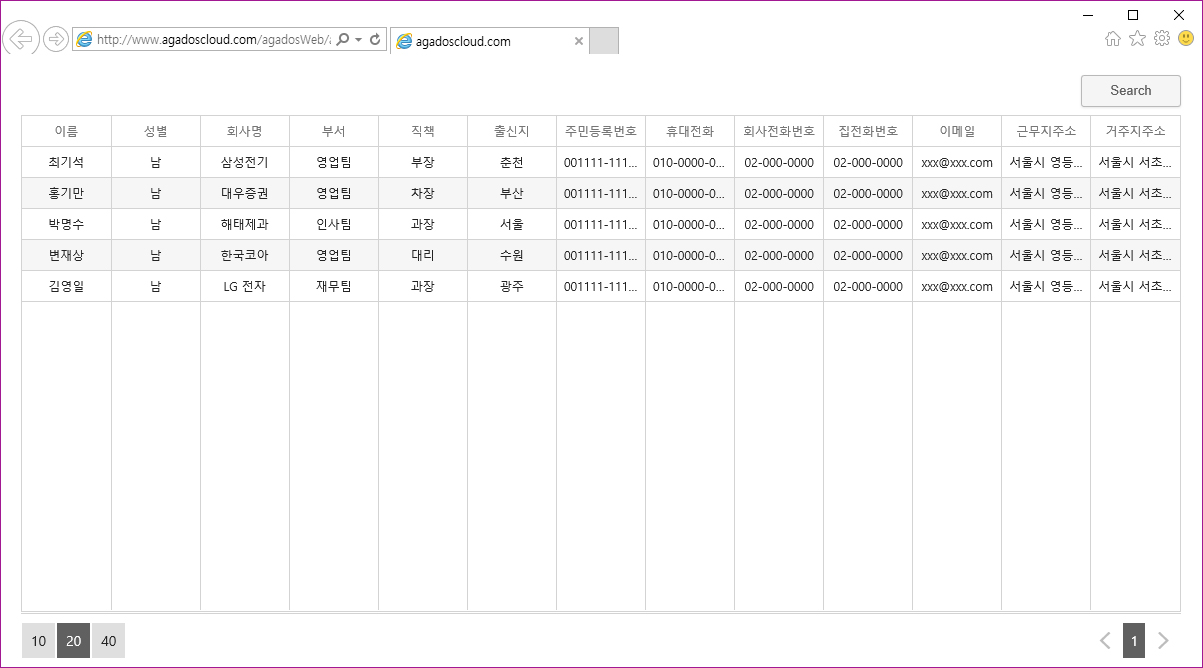Set page size to 40
Viewport: 1203px width, 668px height.
[108, 641]
